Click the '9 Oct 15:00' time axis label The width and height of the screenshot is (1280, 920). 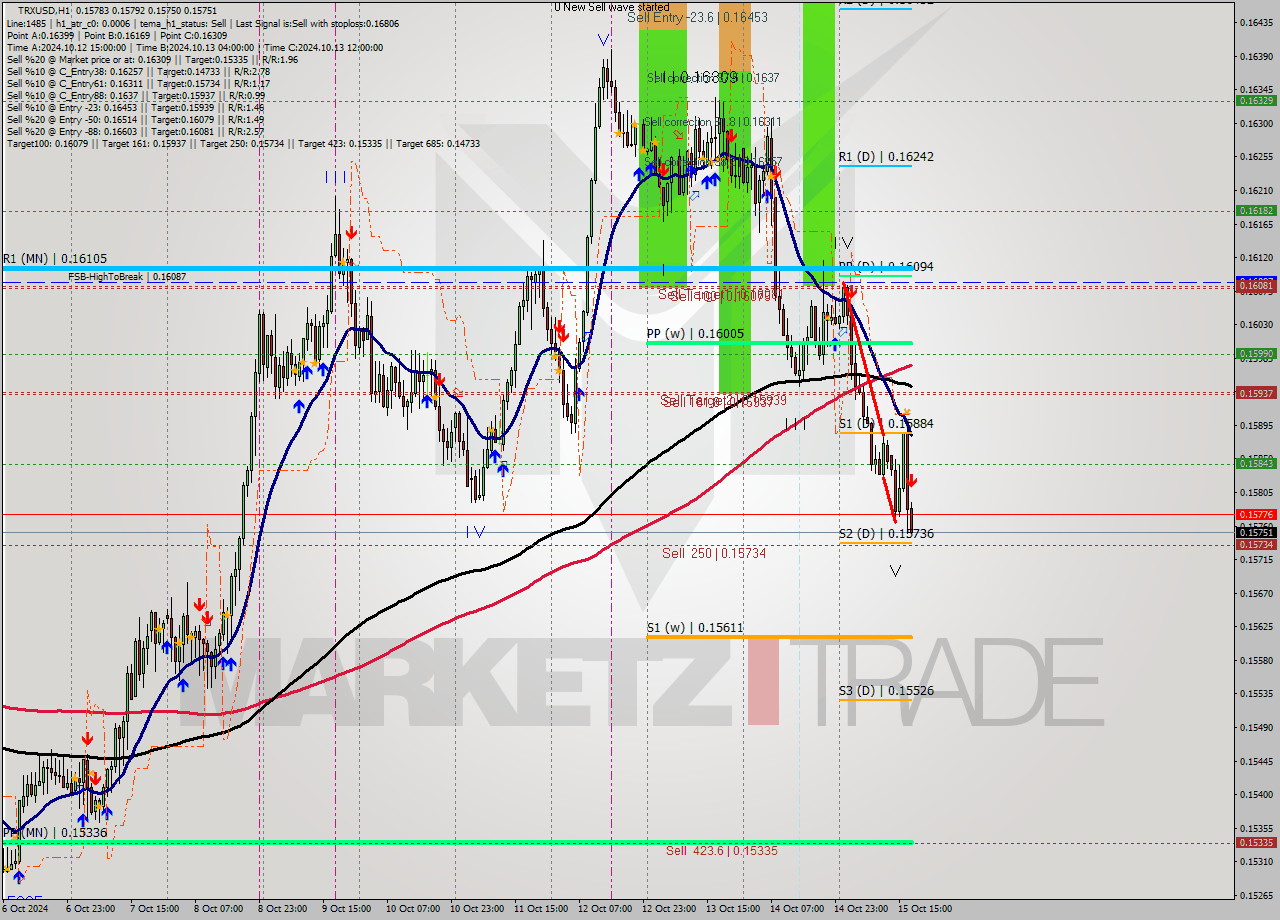345,909
